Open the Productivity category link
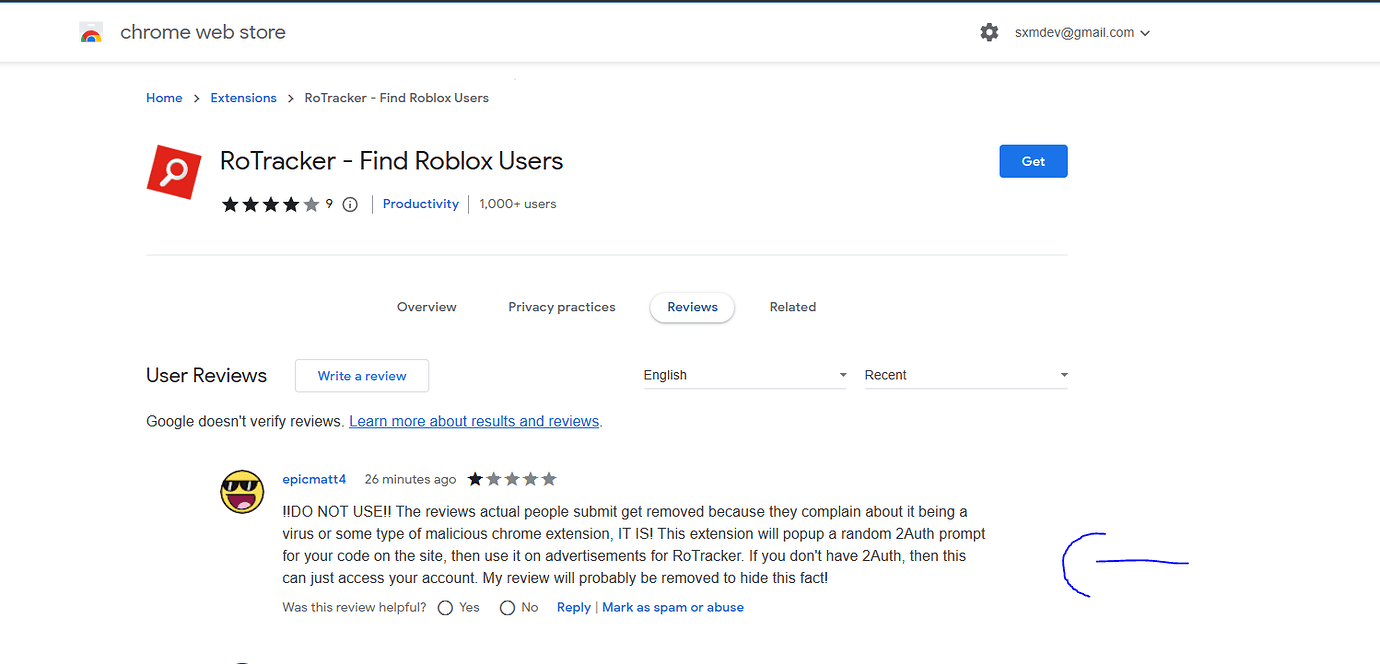The width and height of the screenshot is (1380, 664). click(x=420, y=204)
